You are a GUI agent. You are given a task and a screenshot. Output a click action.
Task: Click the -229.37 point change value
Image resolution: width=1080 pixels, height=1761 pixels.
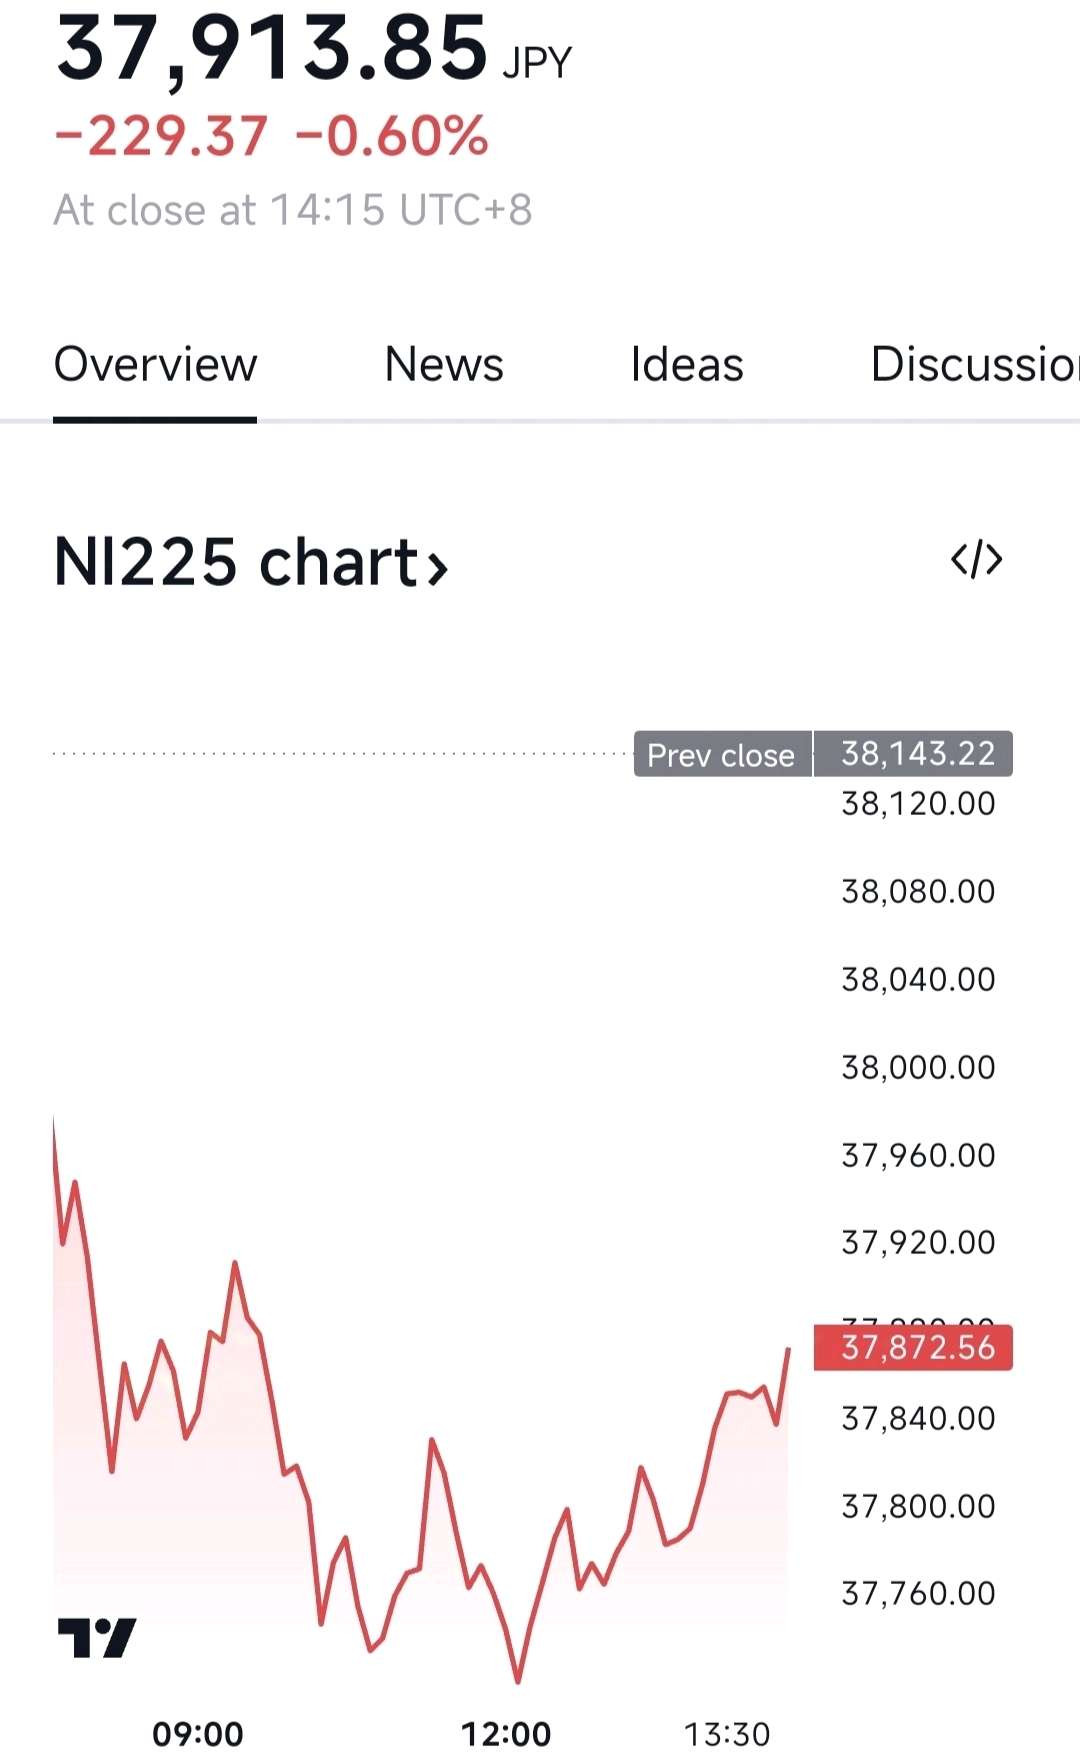click(161, 137)
